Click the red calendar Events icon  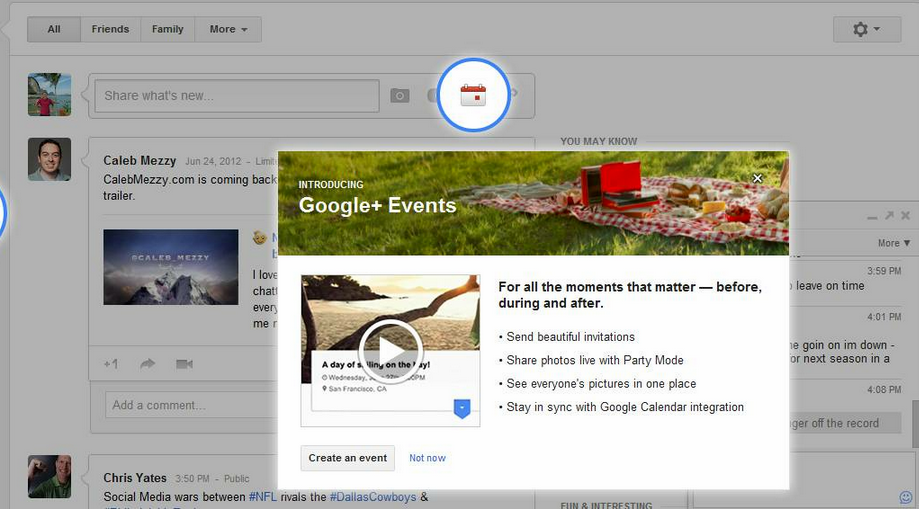pyautogui.click(x=473, y=95)
